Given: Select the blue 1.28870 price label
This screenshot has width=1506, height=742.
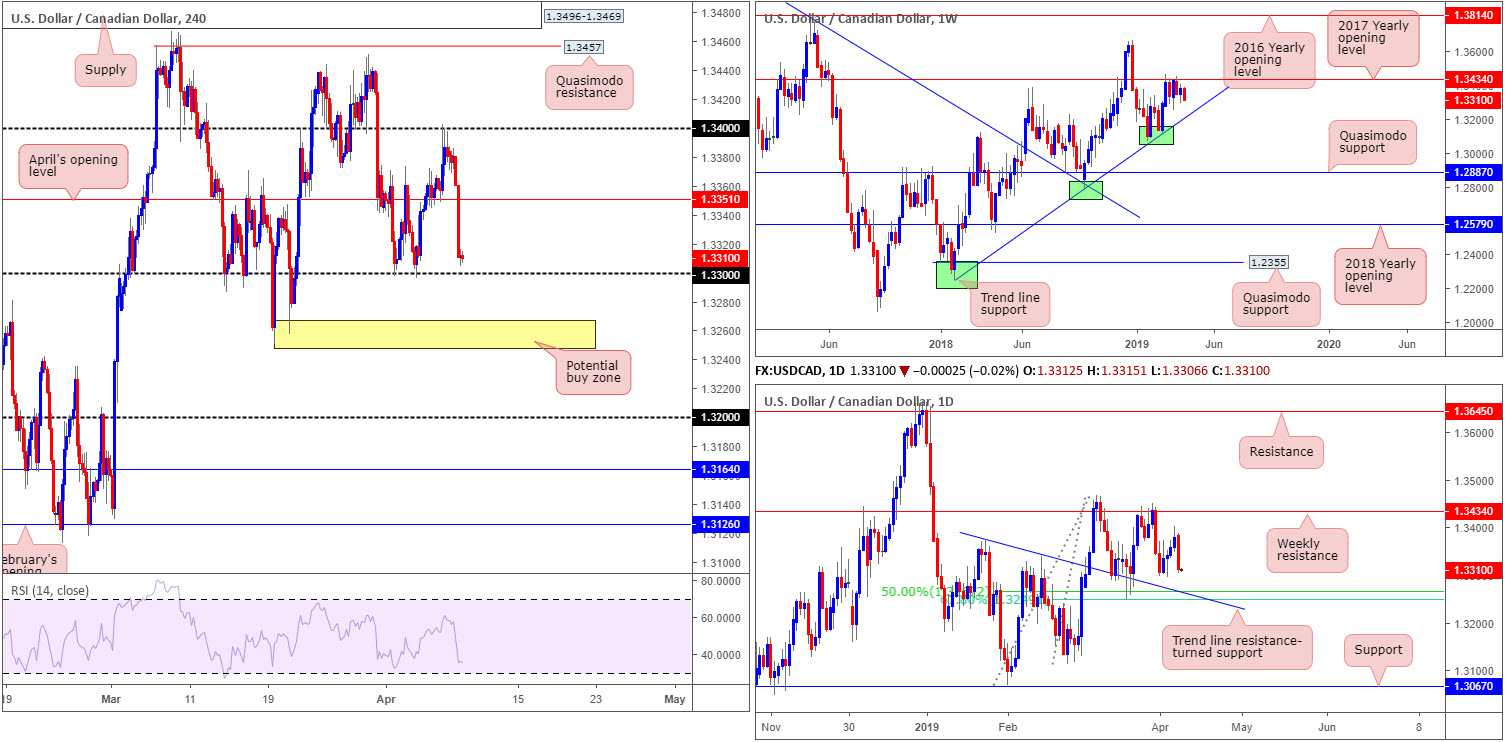Looking at the screenshot, I should [x=1476, y=172].
